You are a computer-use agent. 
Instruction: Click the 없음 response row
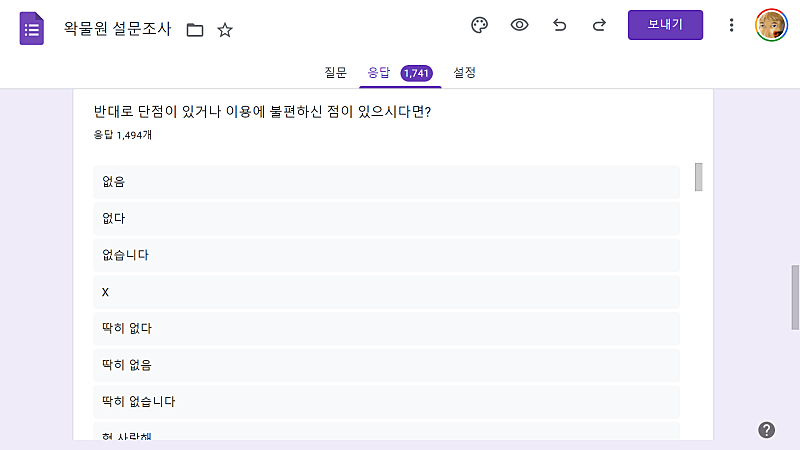tap(386, 182)
